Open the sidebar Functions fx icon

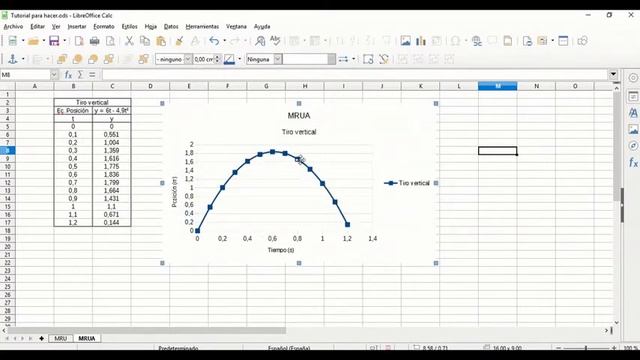633,162
